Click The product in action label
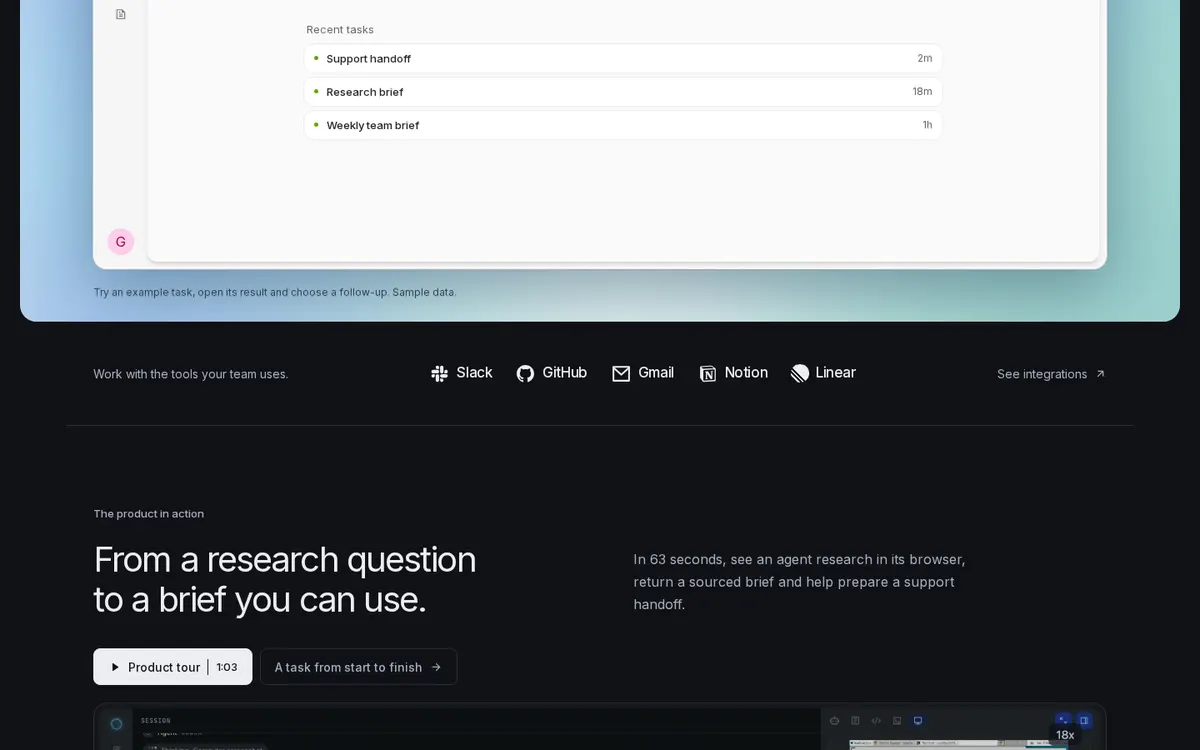The image size is (1200, 750). 149,514
